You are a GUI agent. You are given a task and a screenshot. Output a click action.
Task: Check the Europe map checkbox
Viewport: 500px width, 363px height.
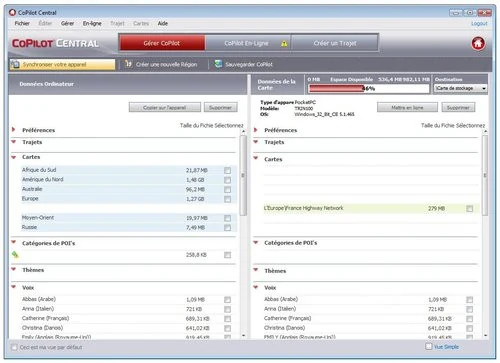227,199
